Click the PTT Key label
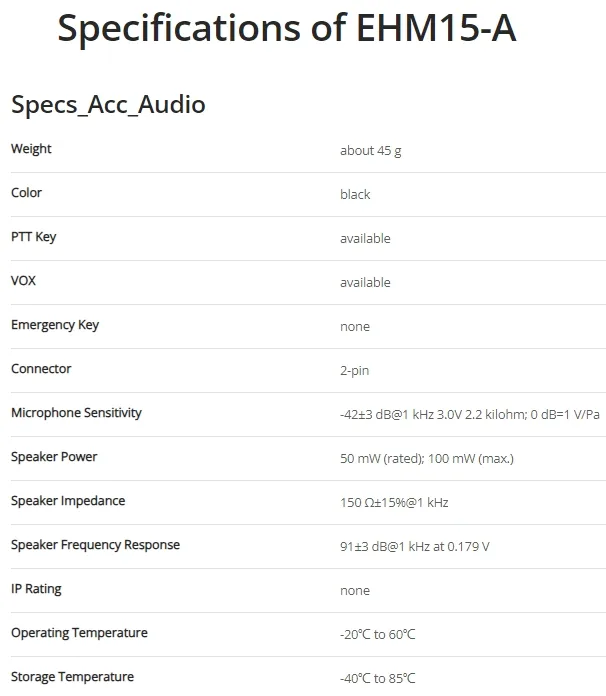Screen dimensions: 606x696 (x=34, y=237)
